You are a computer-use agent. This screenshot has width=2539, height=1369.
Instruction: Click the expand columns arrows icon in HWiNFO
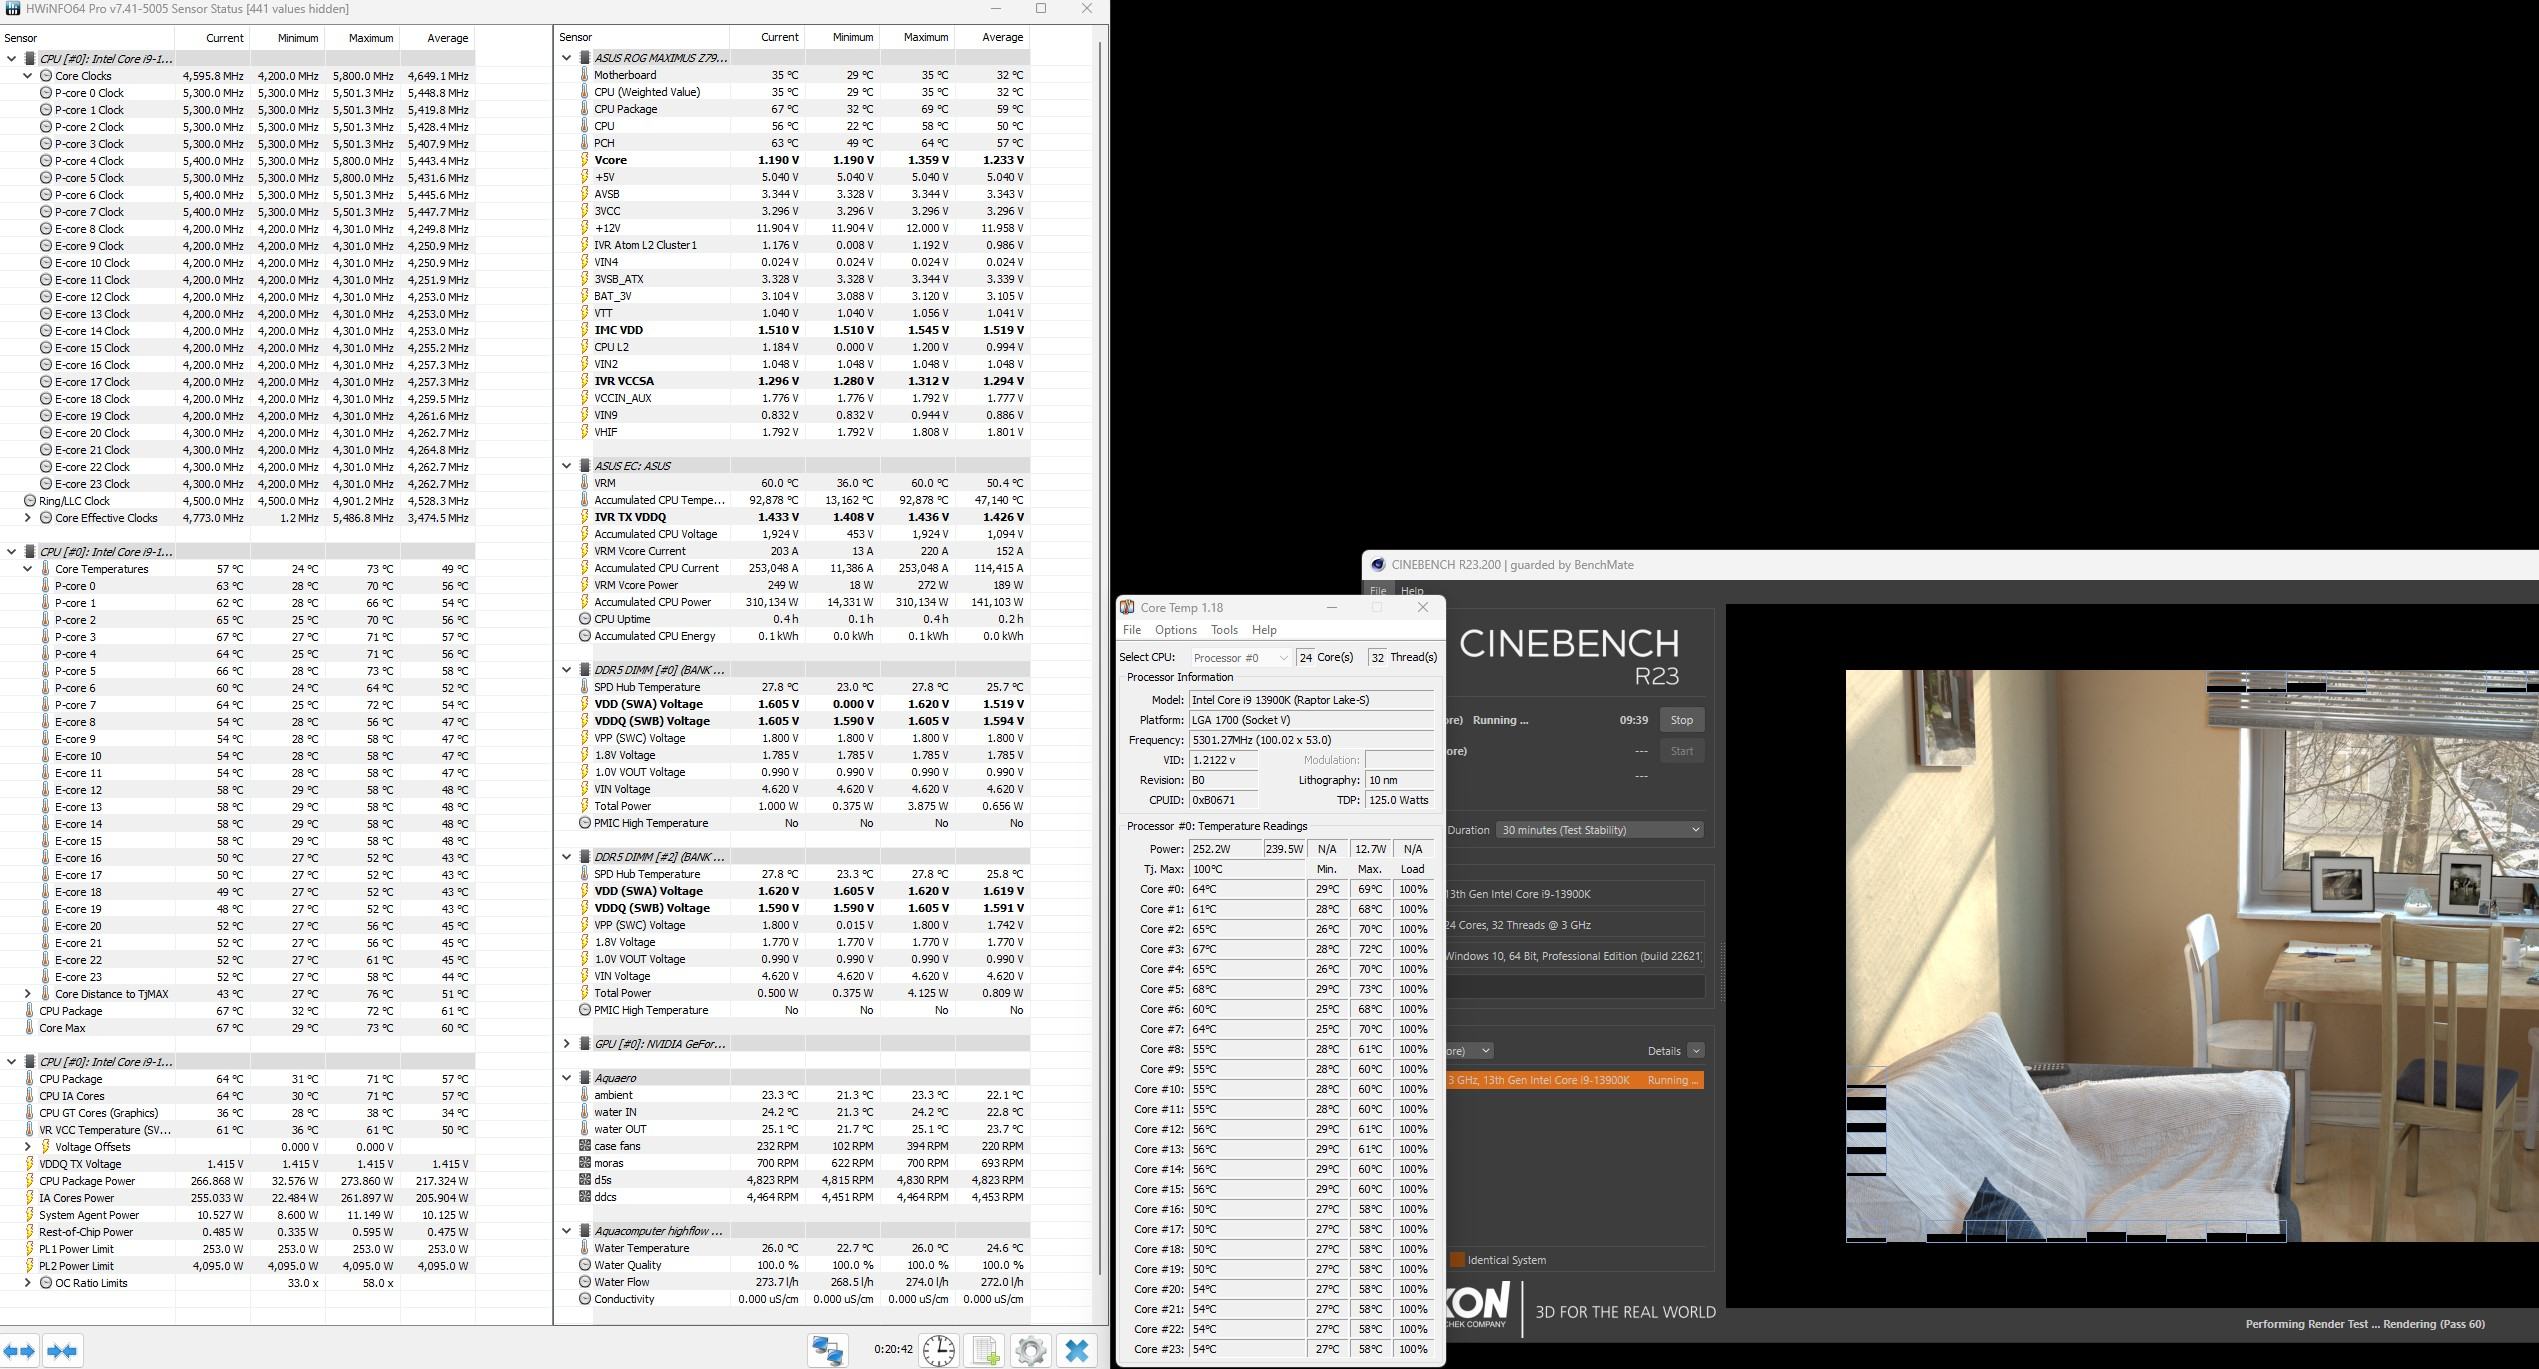coord(21,1351)
